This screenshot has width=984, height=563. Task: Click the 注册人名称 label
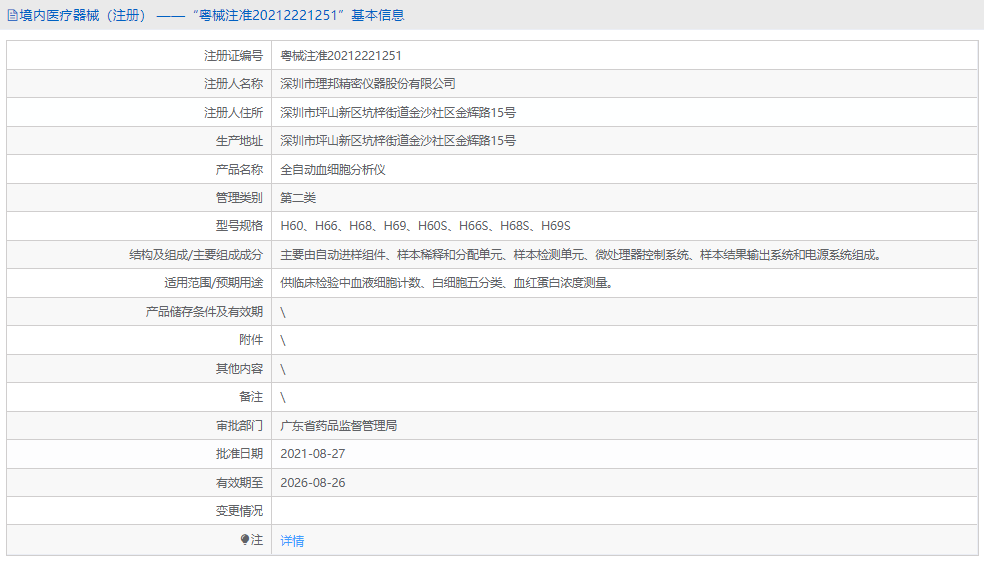pyautogui.click(x=233, y=83)
